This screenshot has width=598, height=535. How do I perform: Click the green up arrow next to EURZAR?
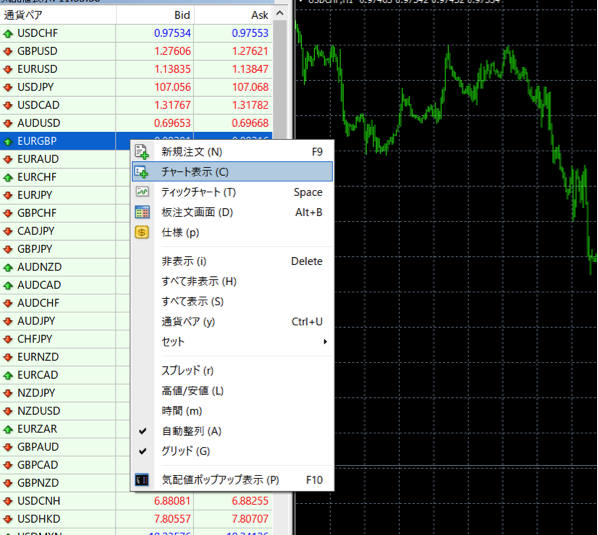(x=8, y=430)
